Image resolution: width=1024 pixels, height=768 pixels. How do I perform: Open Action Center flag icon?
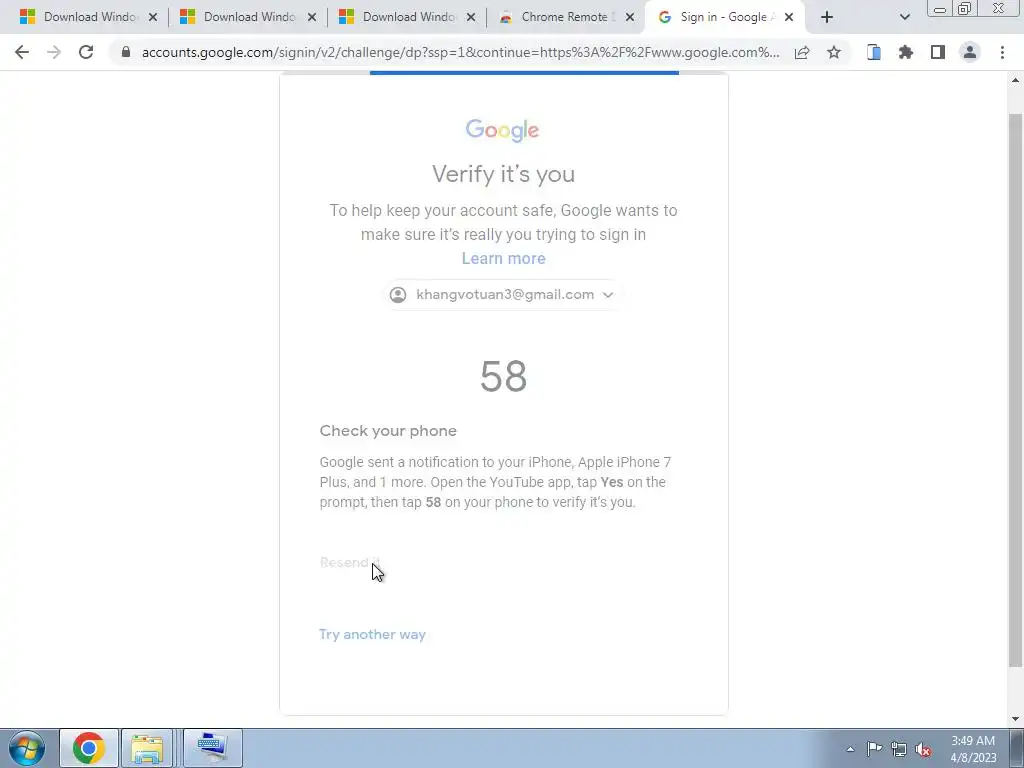874,749
